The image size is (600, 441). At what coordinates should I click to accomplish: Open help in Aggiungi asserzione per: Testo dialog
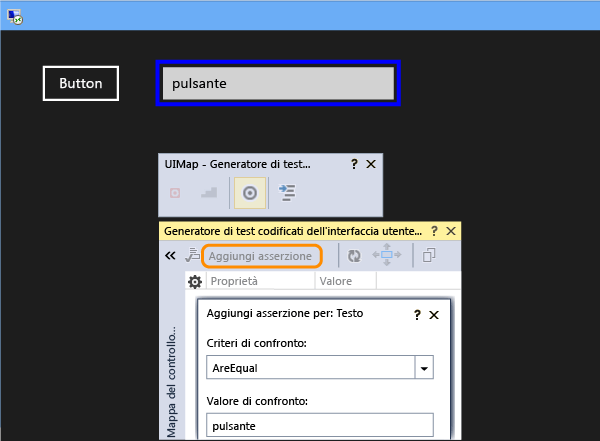click(417, 315)
